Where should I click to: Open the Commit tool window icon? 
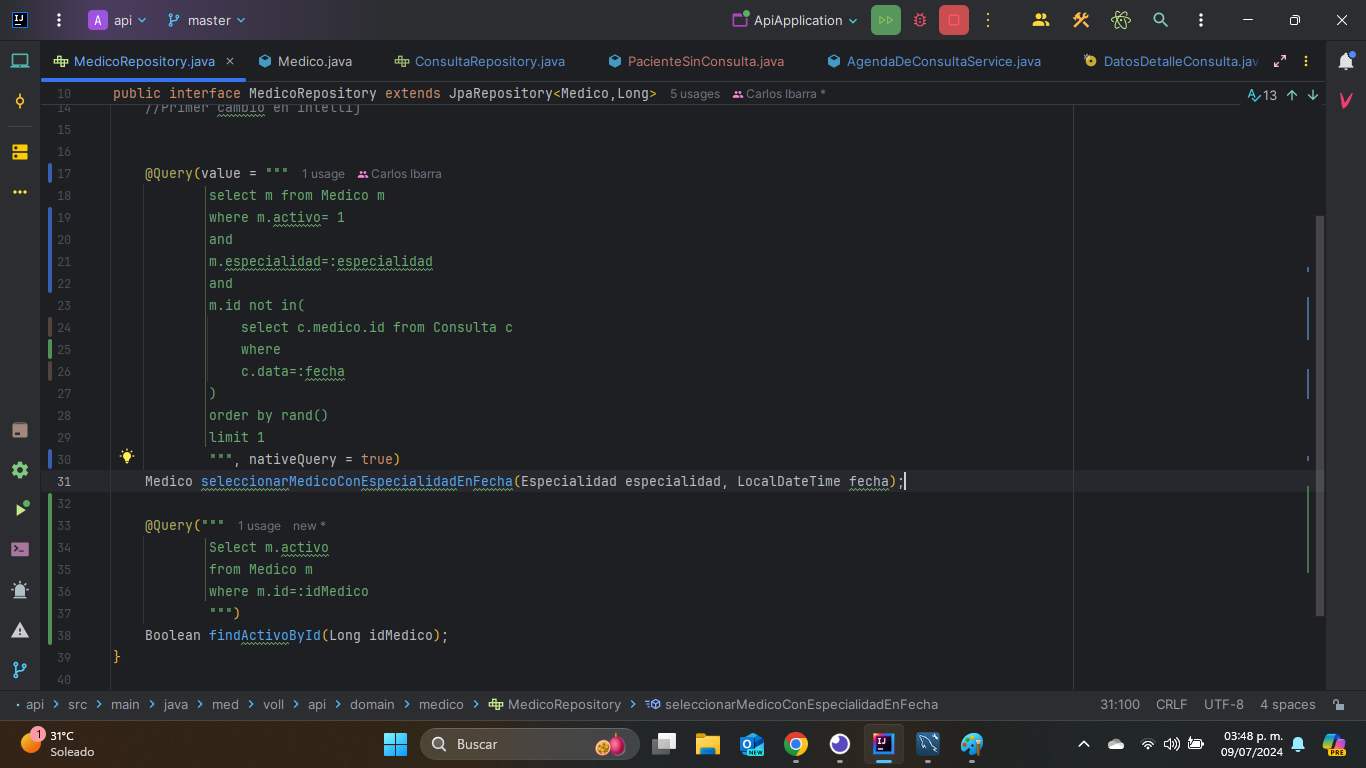click(20, 101)
